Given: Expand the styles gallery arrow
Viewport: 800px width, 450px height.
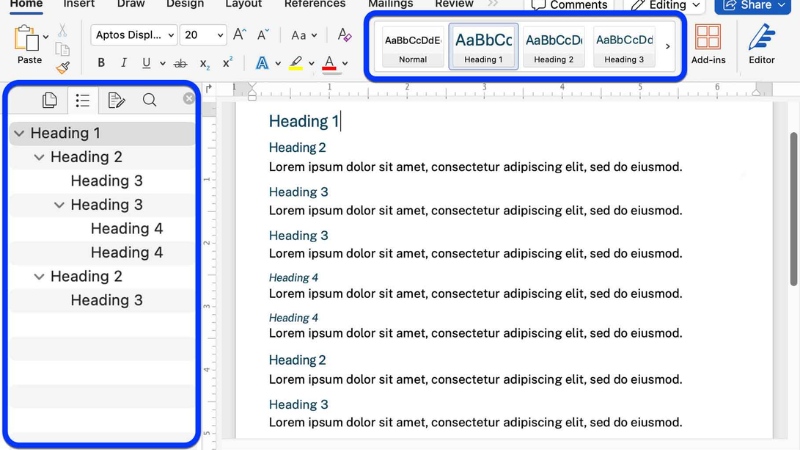Looking at the screenshot, I should tap(668, 46).
